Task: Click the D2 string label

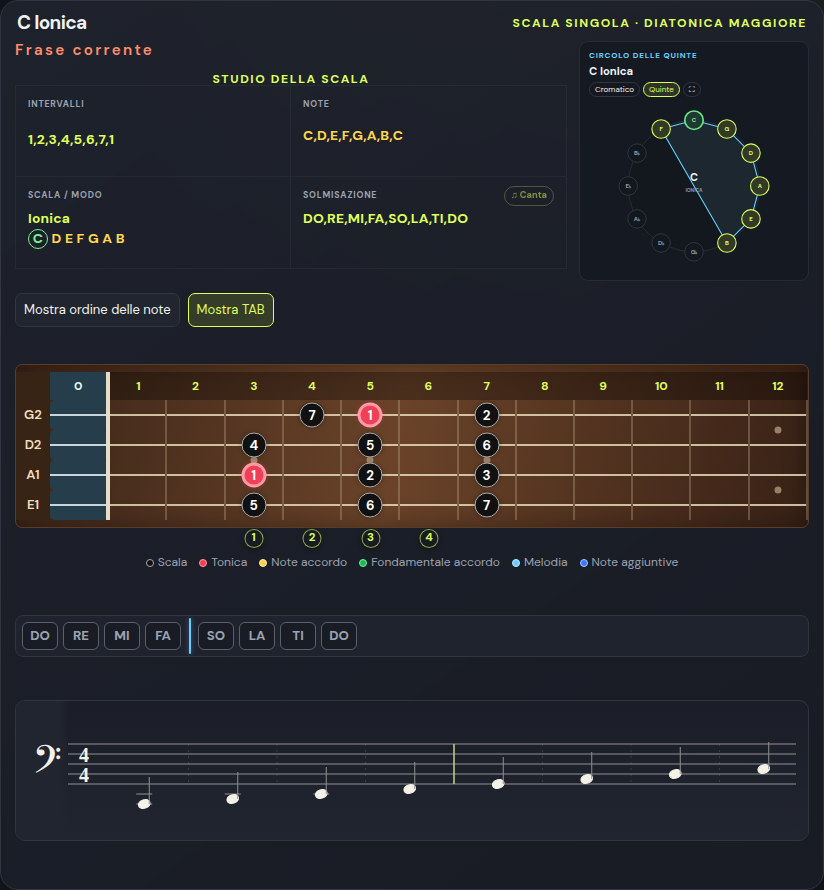Action: point(33,445)
